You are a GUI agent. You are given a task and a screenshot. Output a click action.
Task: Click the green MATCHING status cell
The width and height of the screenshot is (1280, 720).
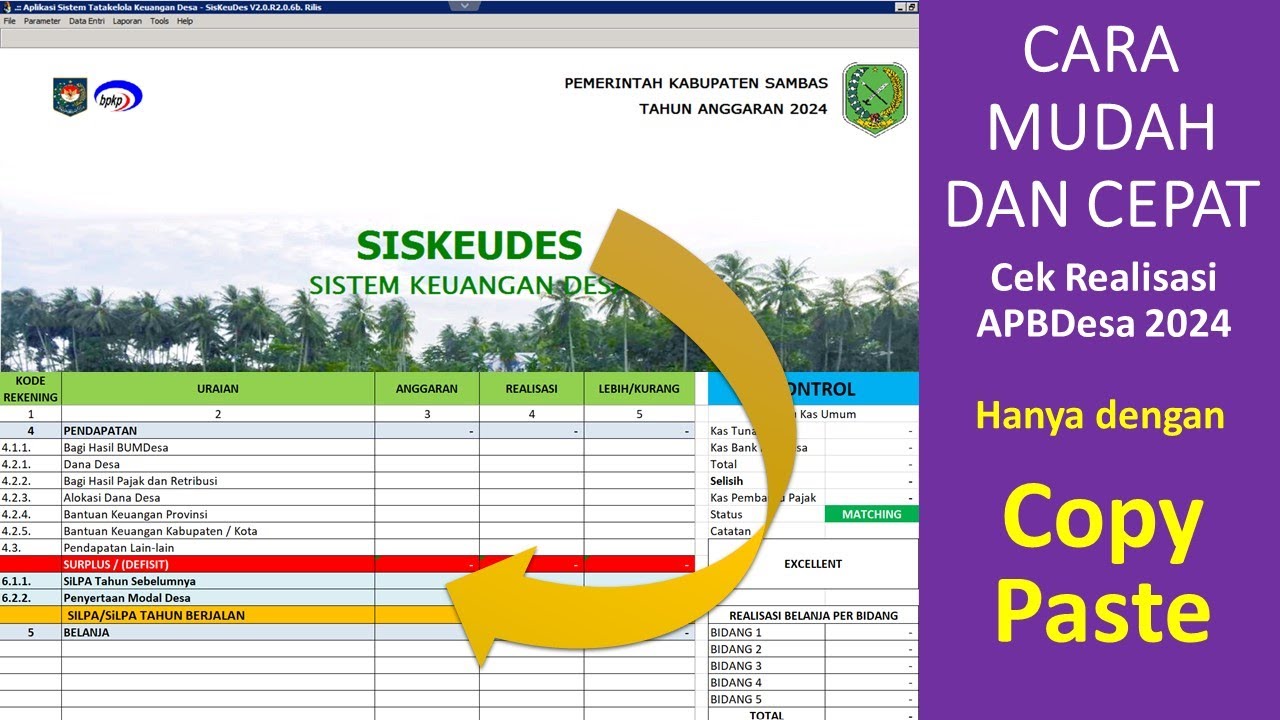tap(871, 514)
